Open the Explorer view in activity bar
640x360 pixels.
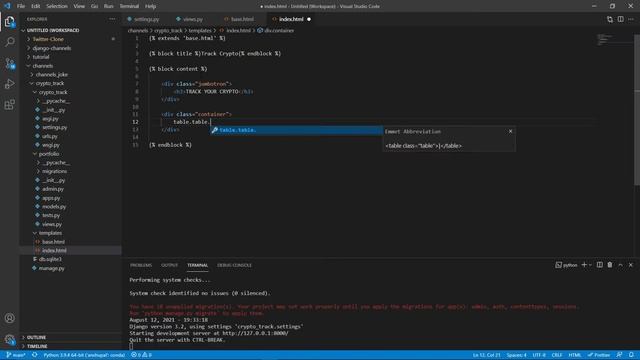coord(9,21)
